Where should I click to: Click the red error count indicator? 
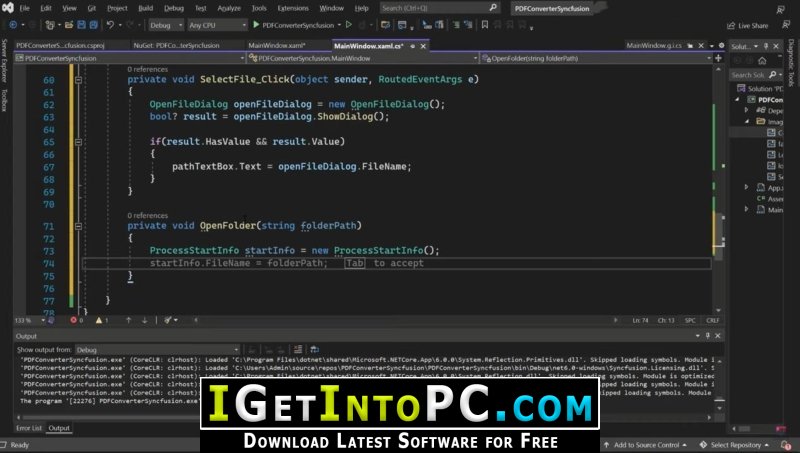(77, 320)
